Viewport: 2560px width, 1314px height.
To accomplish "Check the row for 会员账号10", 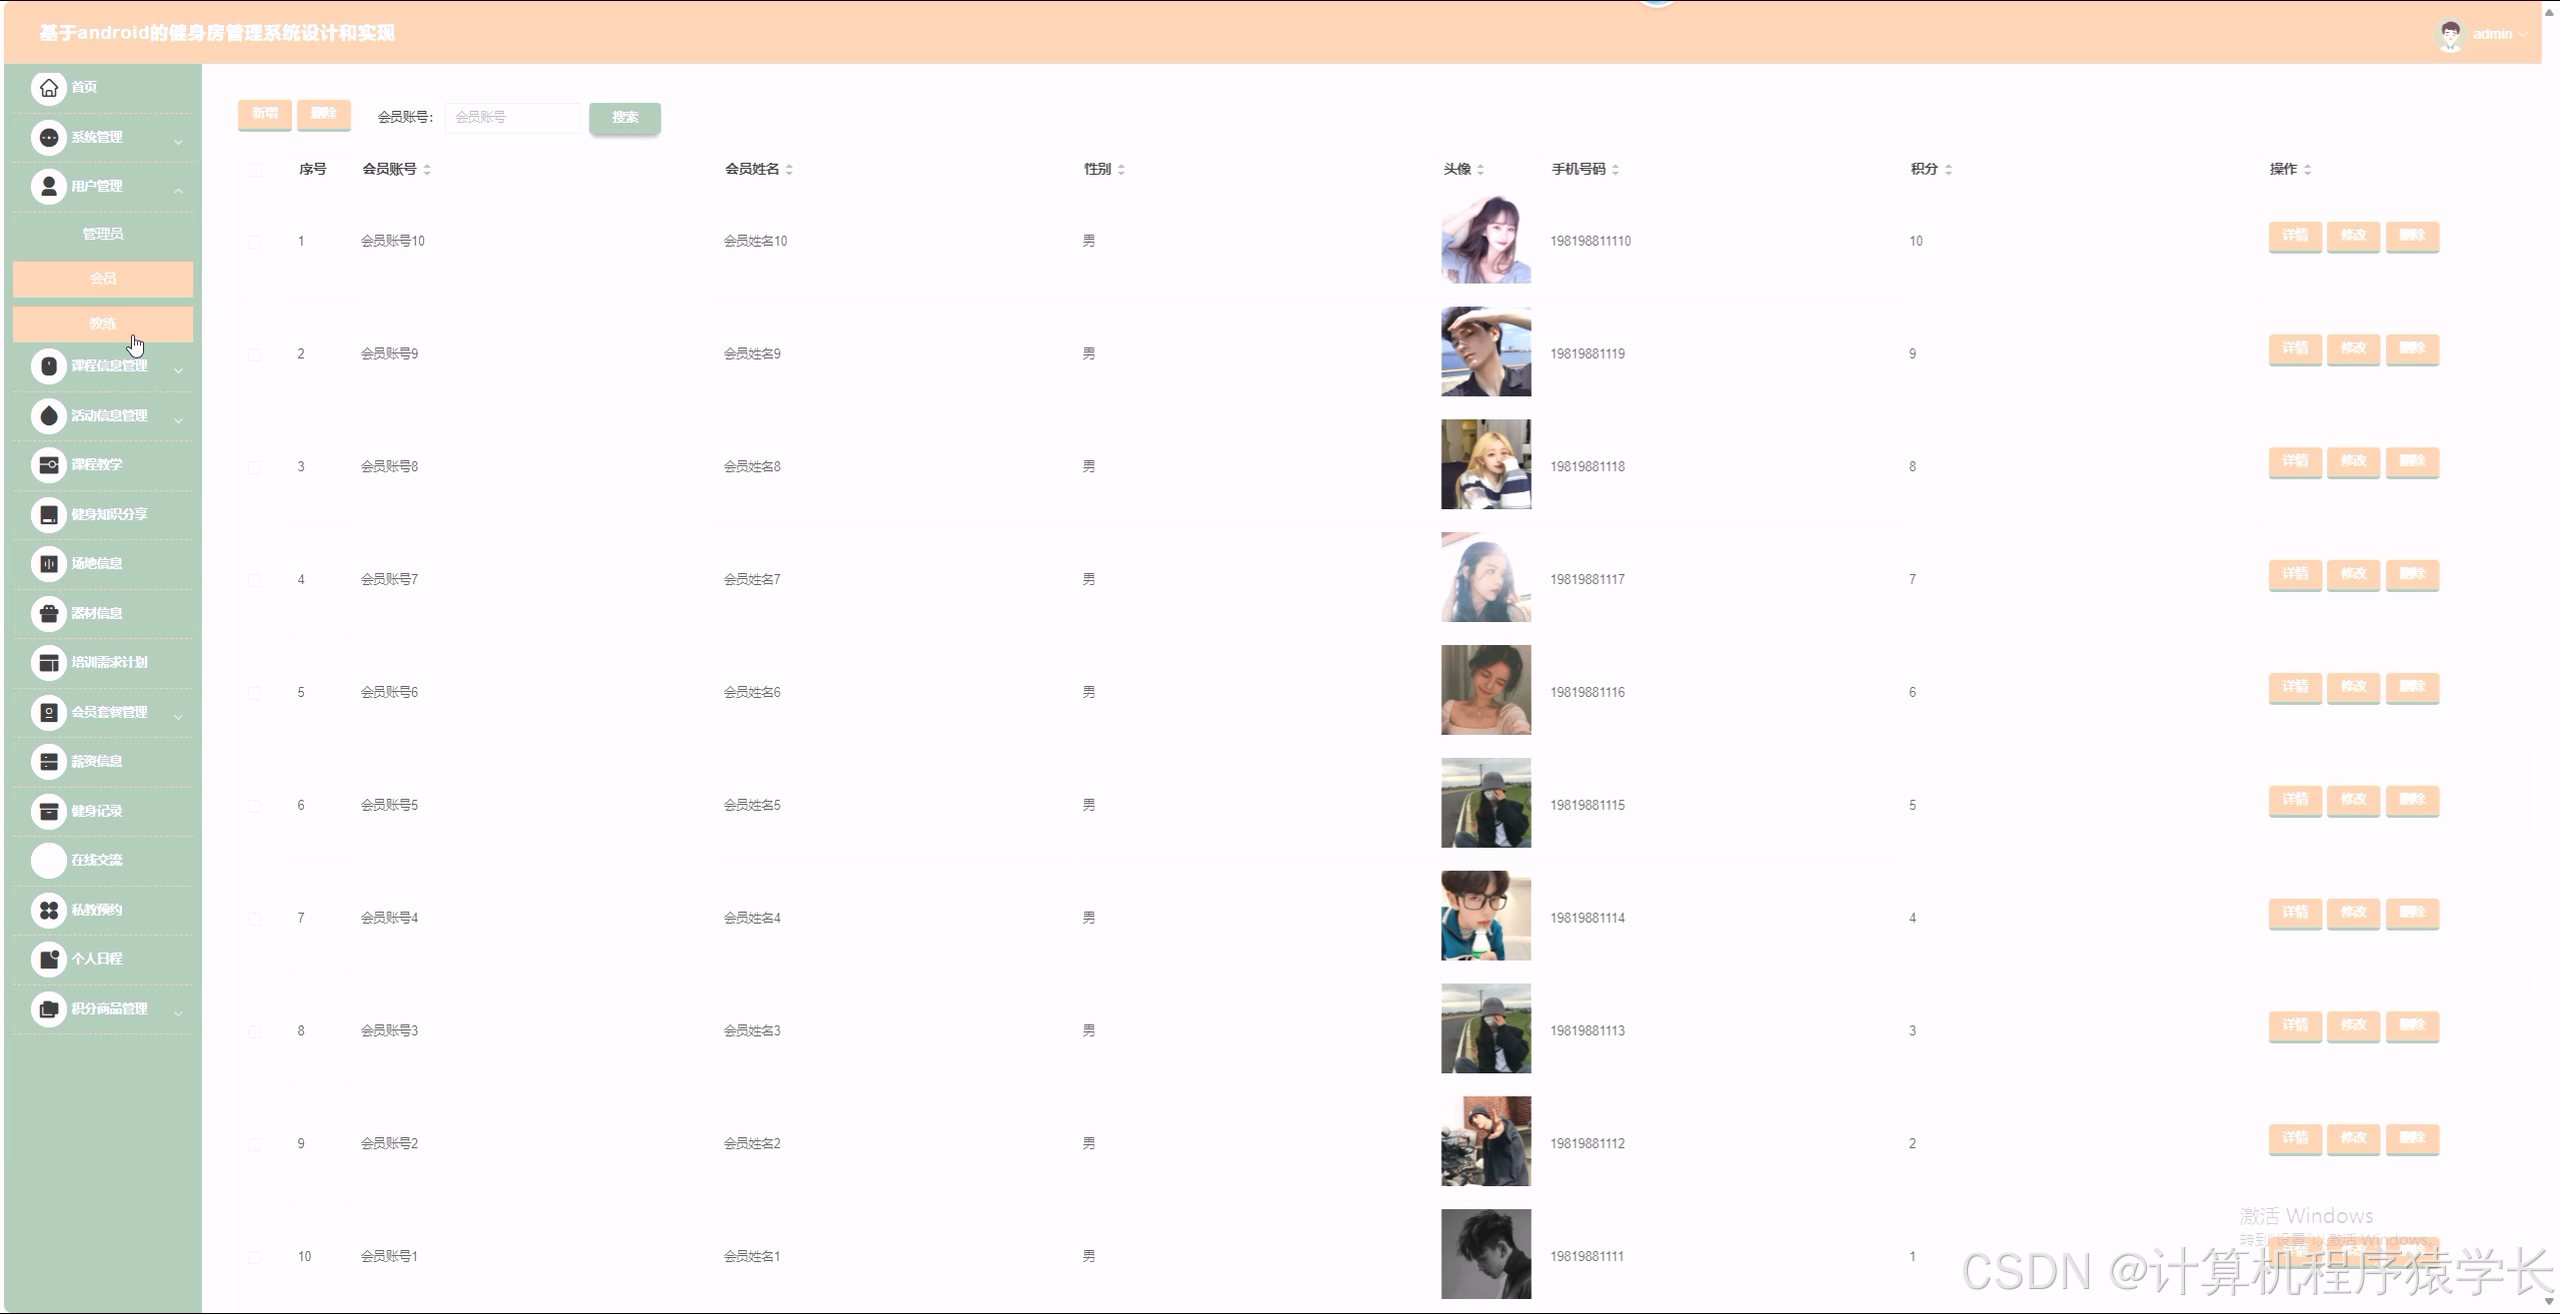I will click(x=255, y=241).
